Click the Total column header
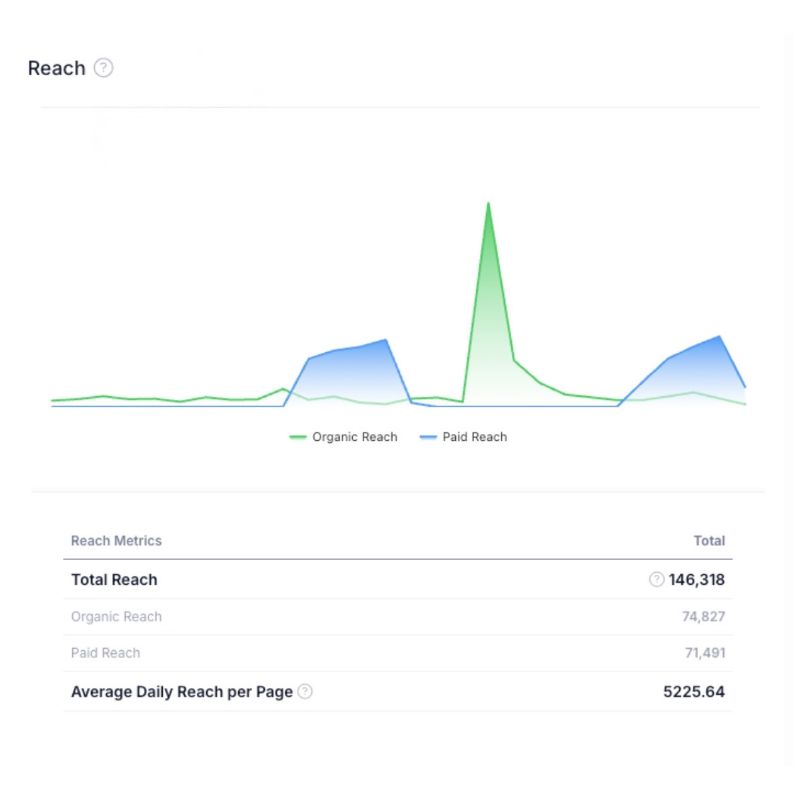Screen dimensions: 800x800 [x=709, y=541]
